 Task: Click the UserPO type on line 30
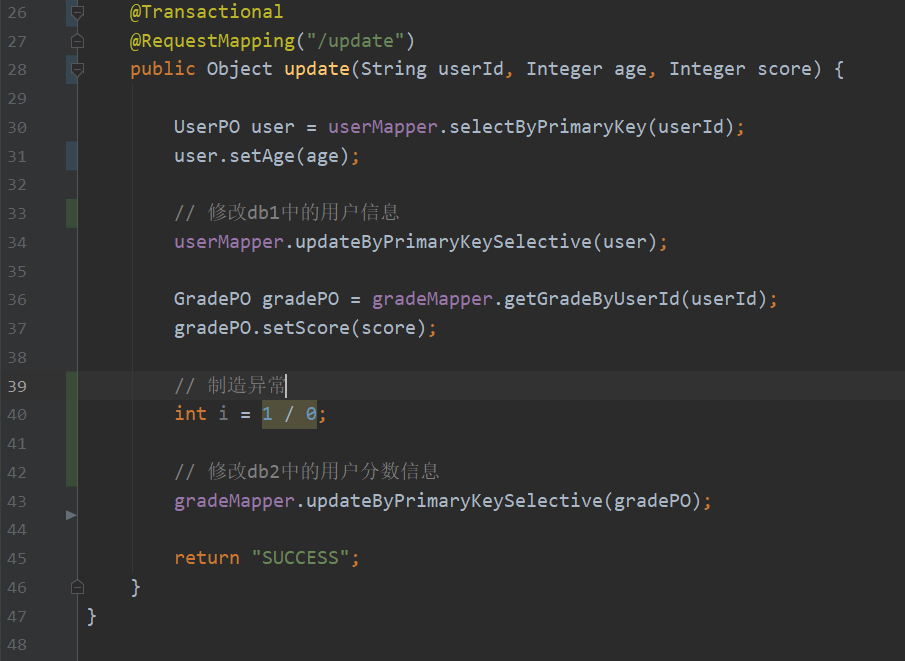(x=207, y=127)
